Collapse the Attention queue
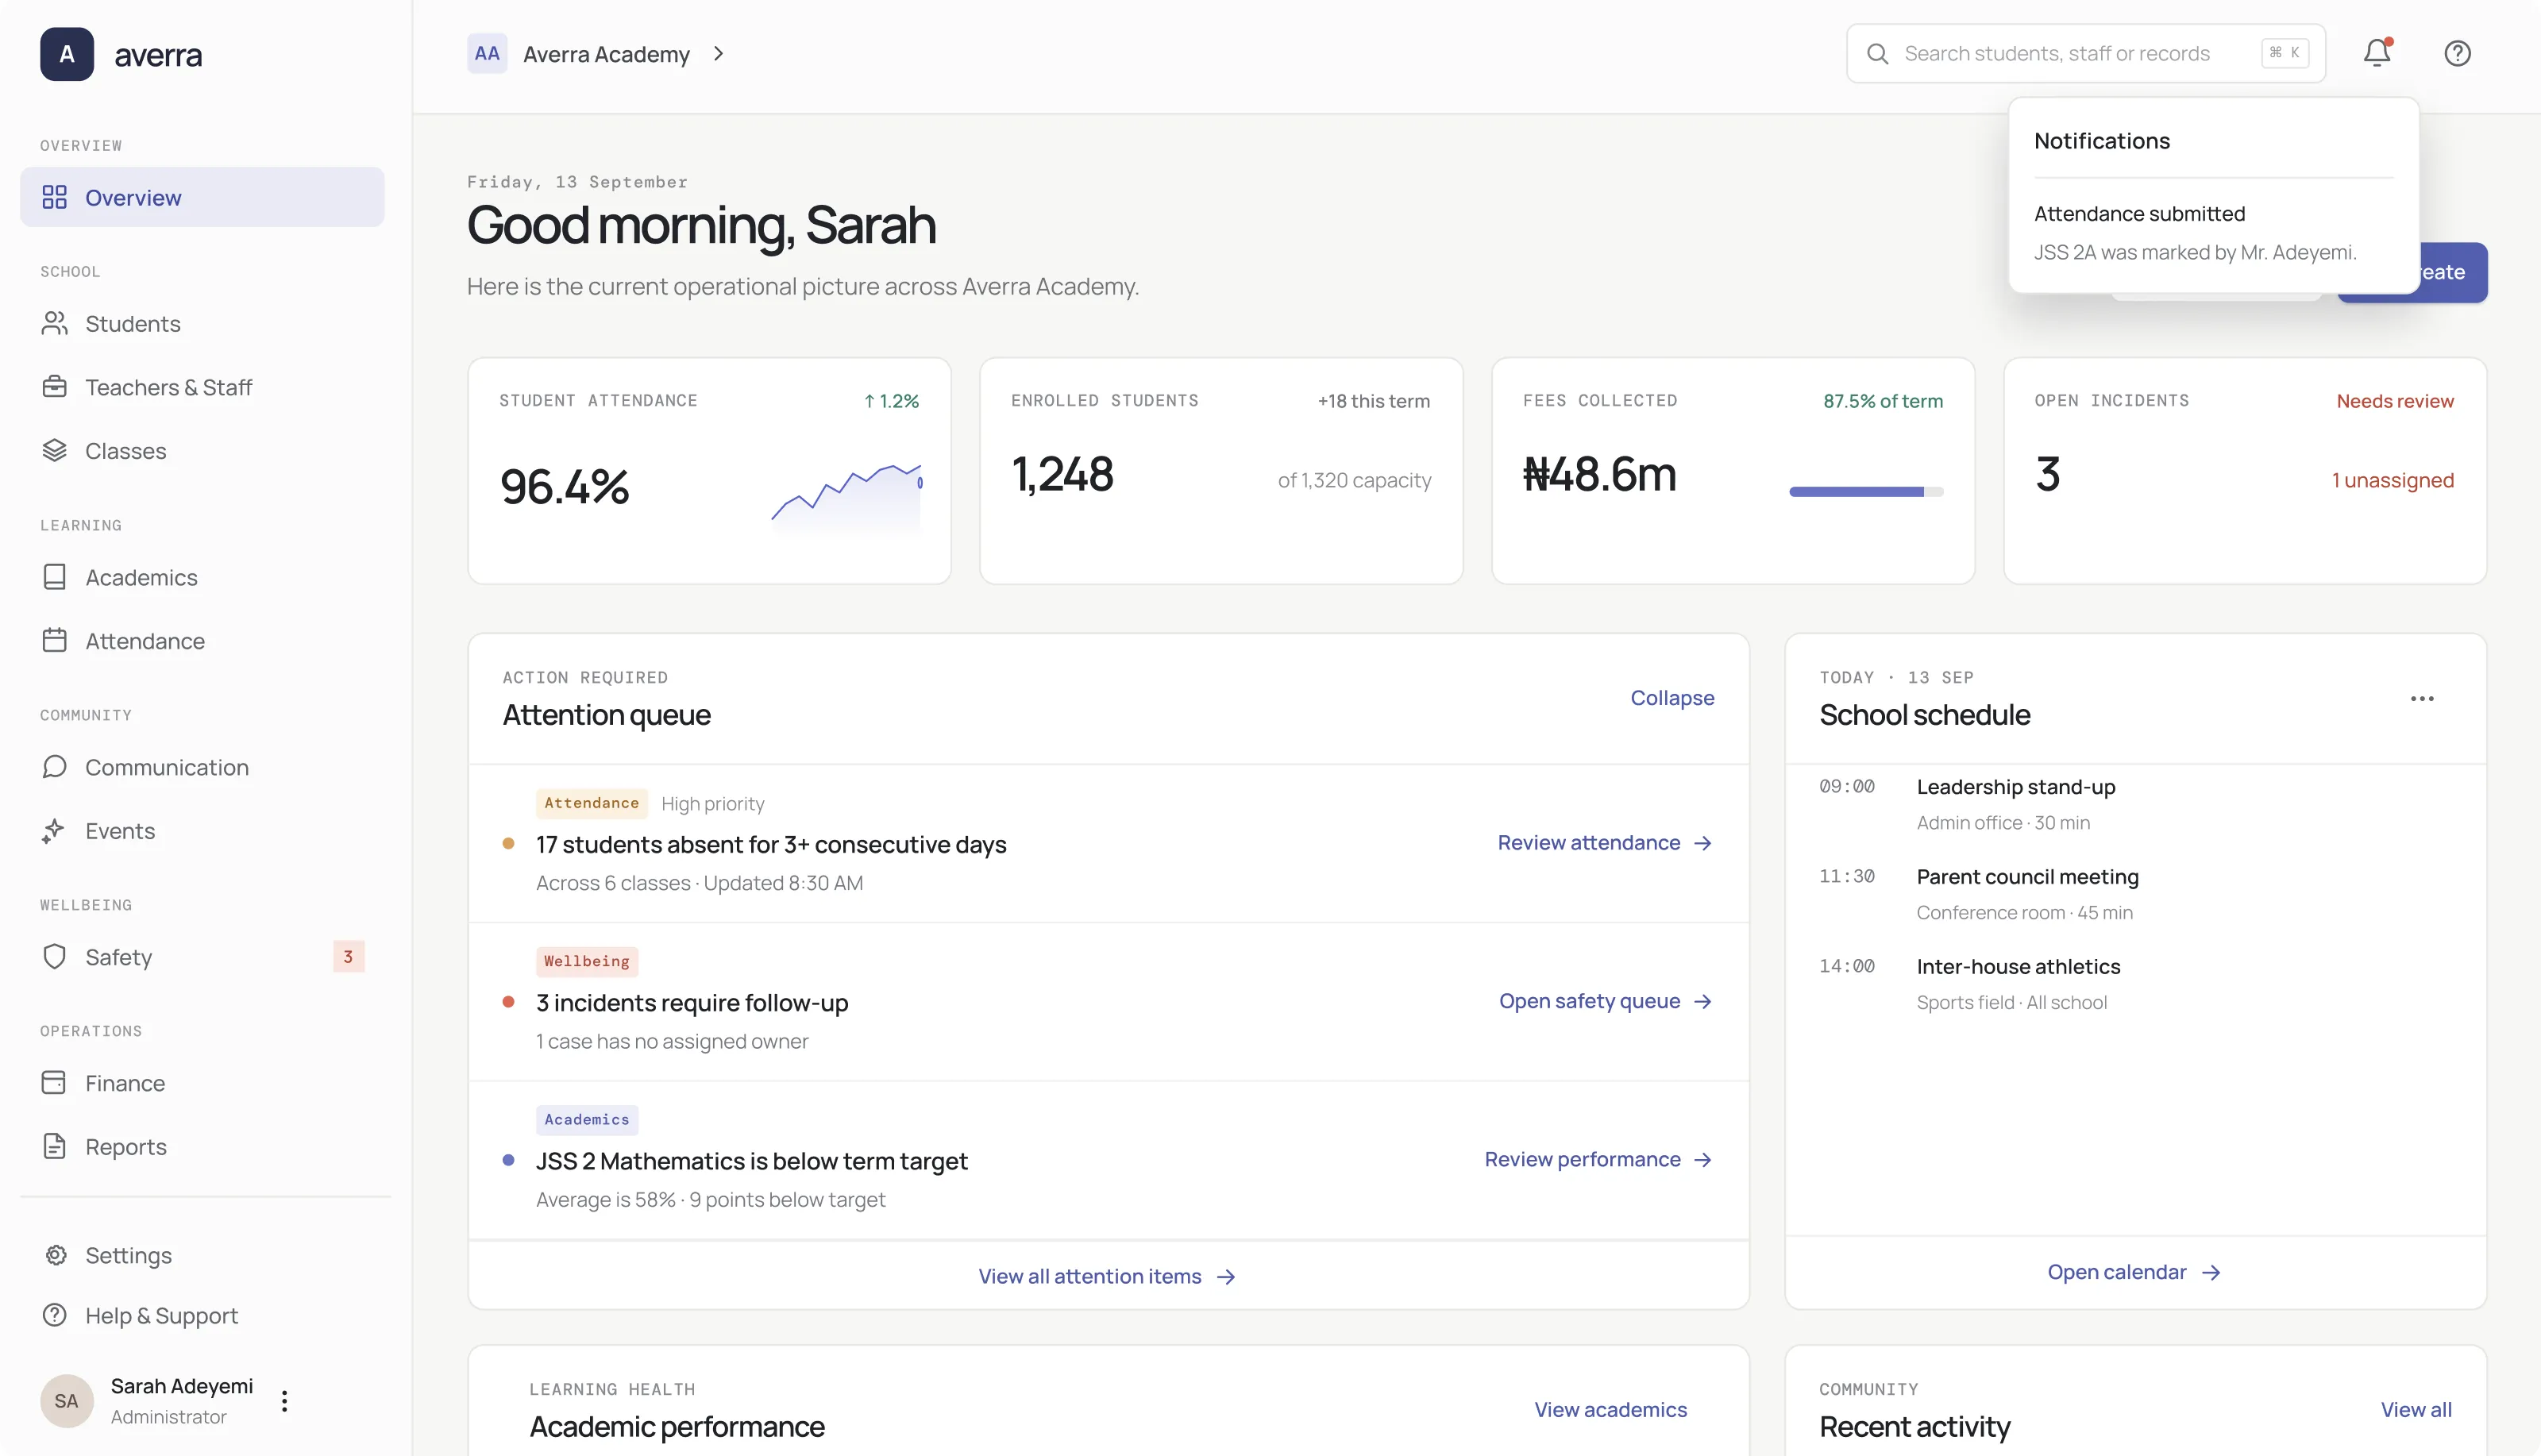This screenshot has height=1456, width=2541. pos(1672,698)
